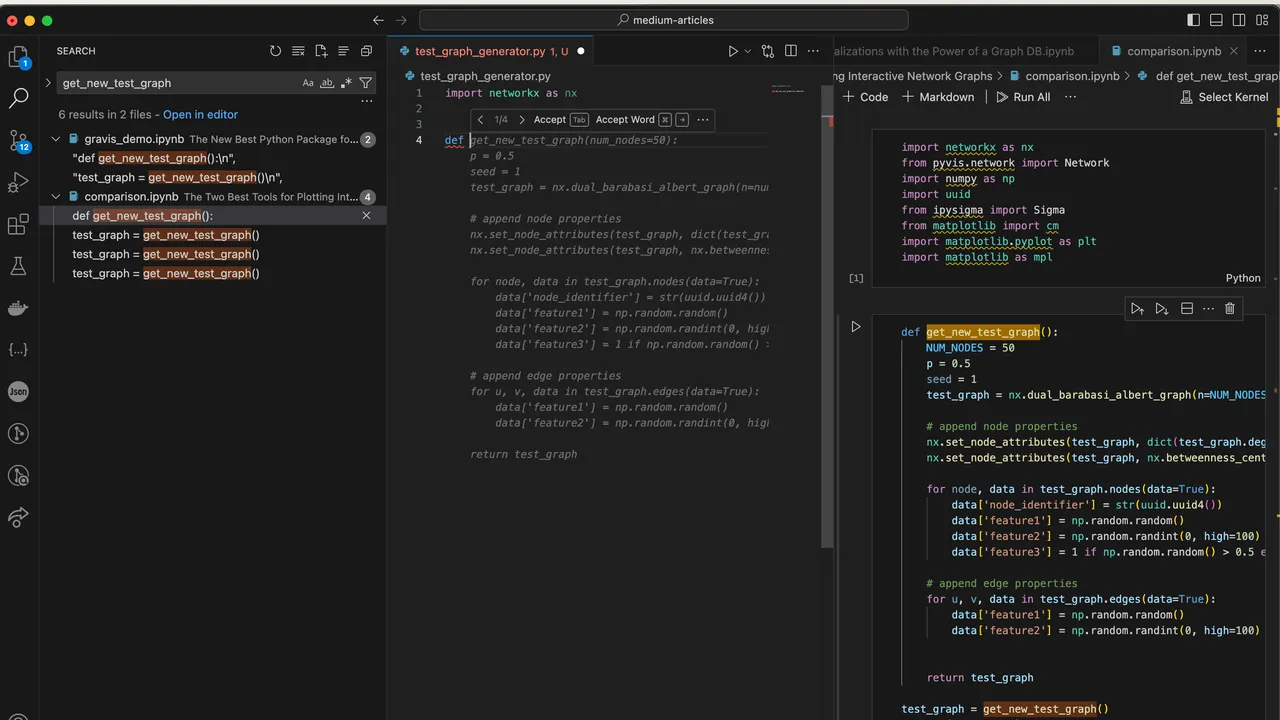Open changes compare icon in editor toolbar
The image size is (1280, 720).
coord(768,51)
